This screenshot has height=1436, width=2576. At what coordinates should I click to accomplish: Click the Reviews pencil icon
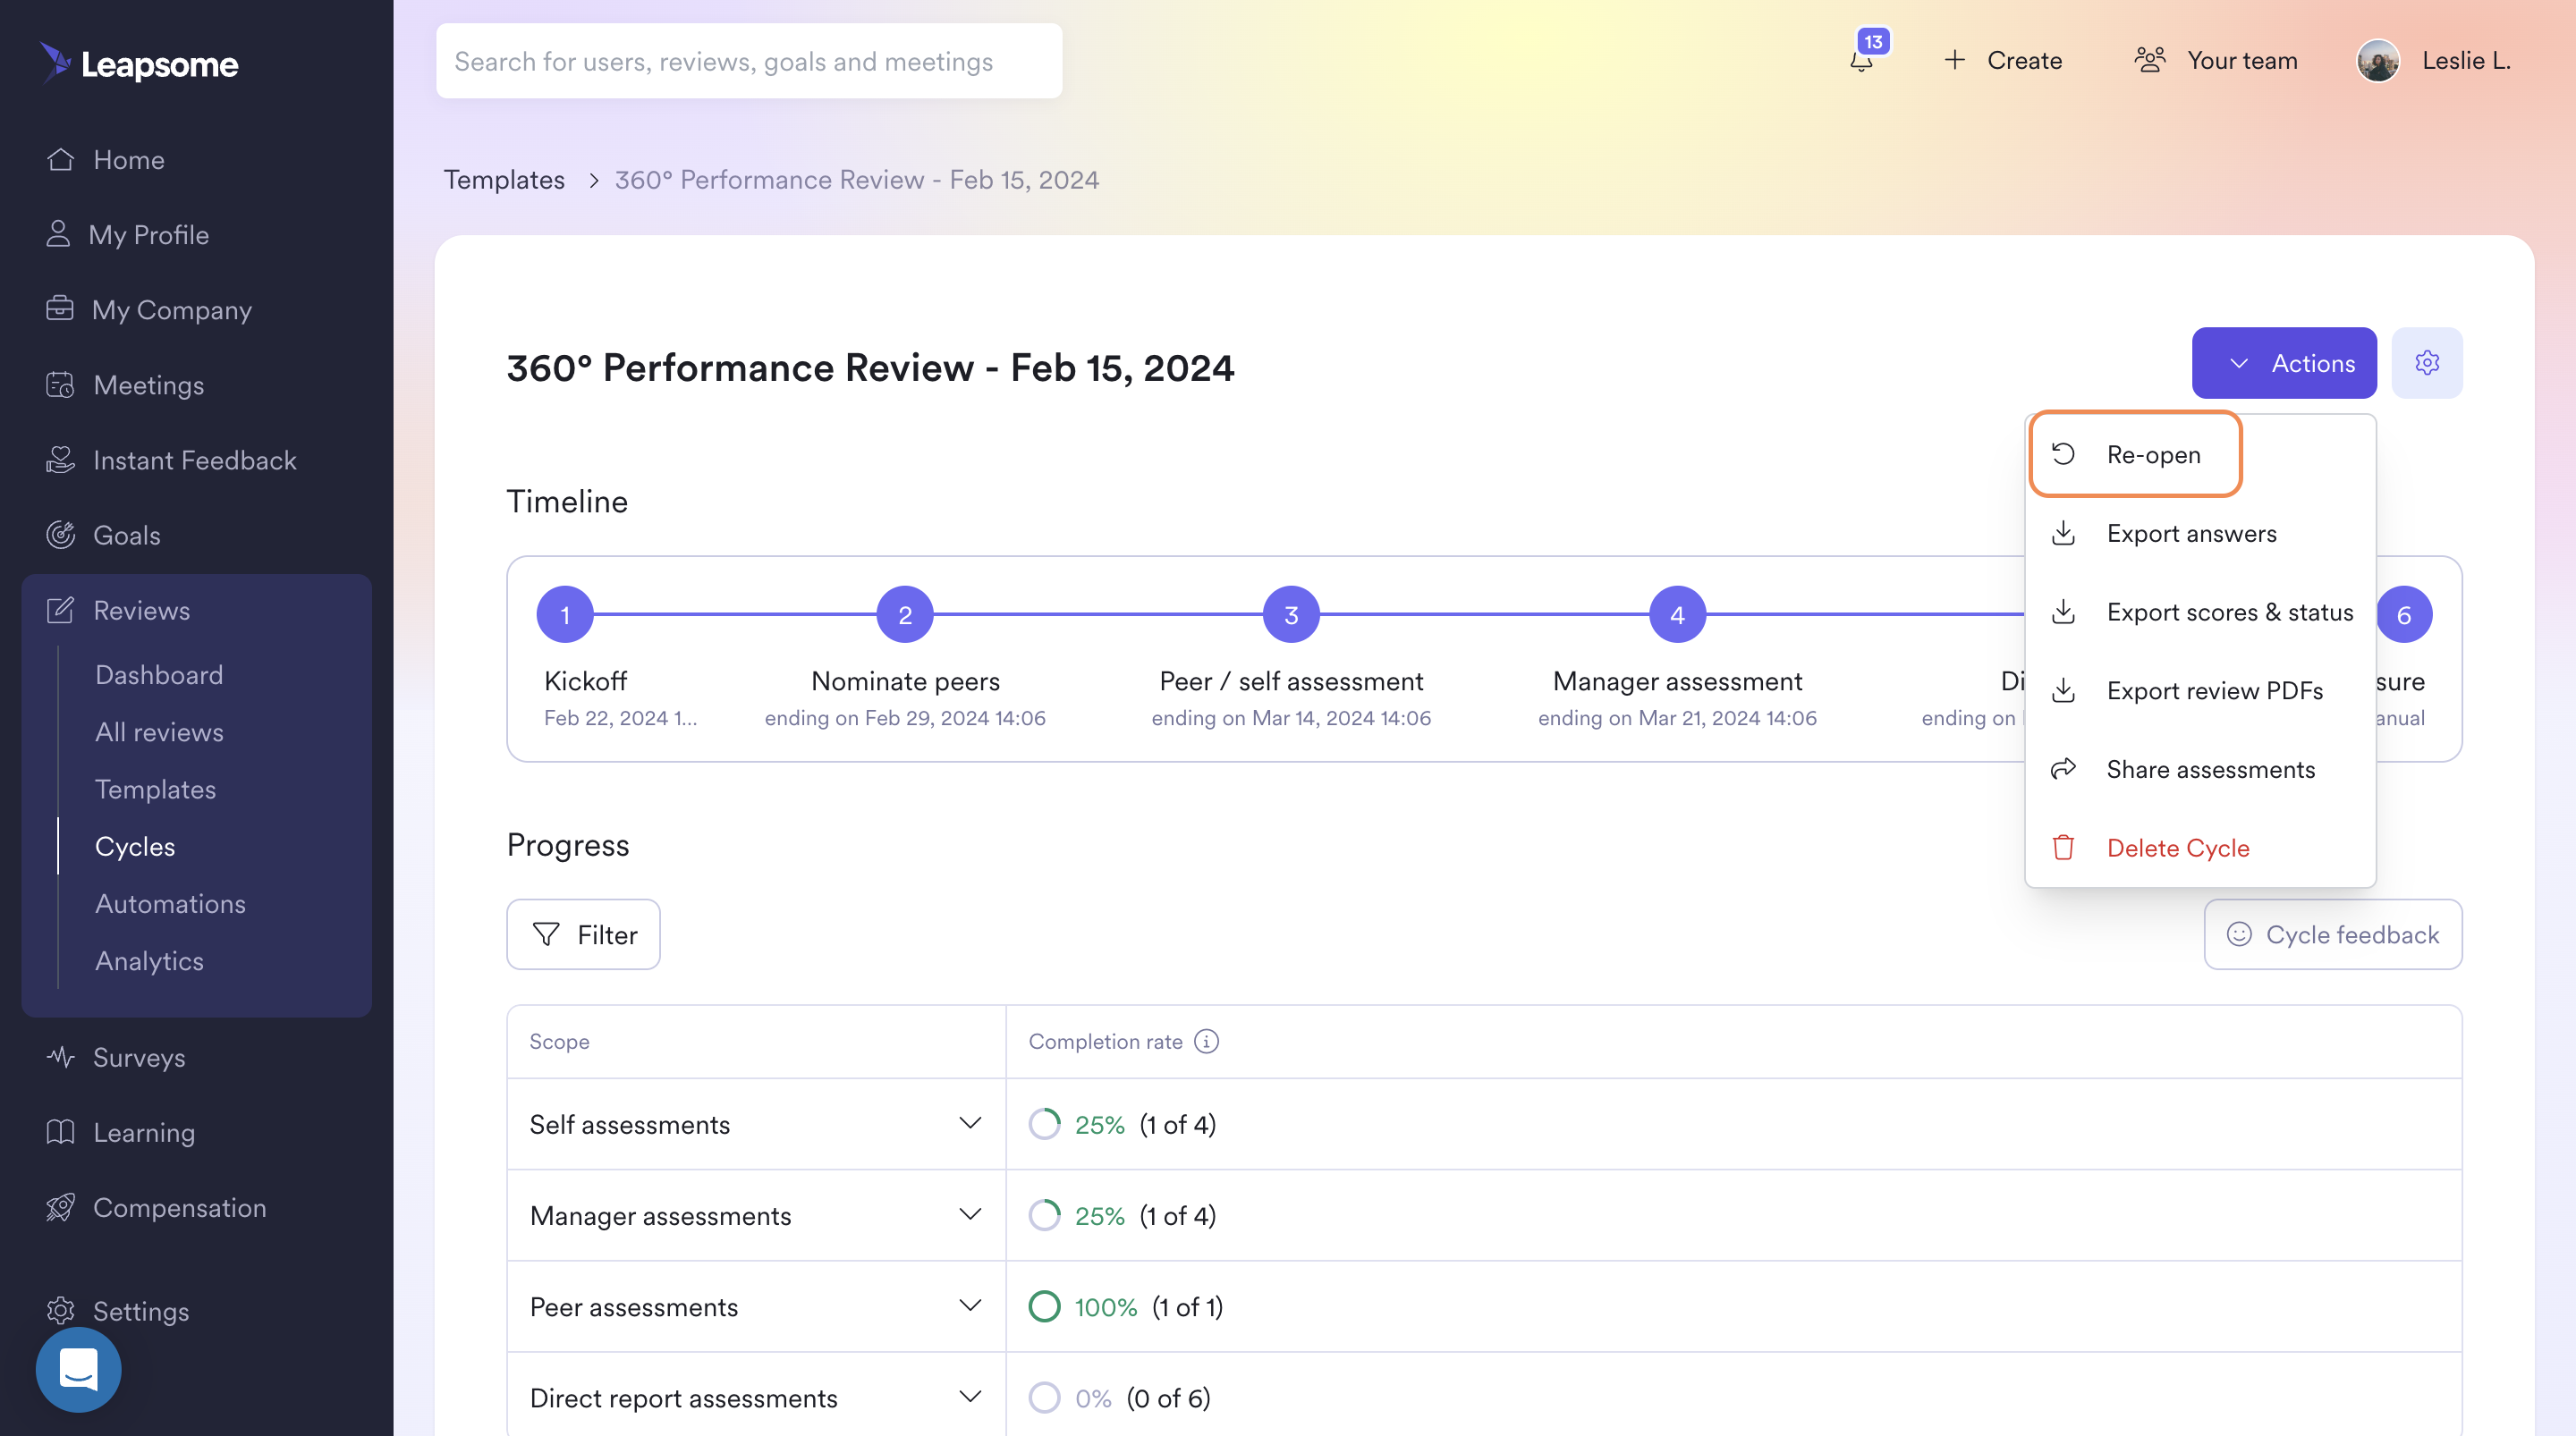pos(60,609)
